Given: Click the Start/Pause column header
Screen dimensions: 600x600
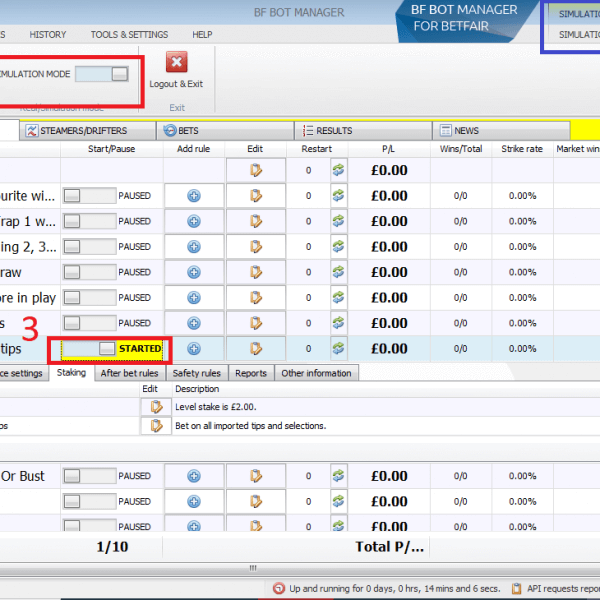Looking at the screenshot, I should [111, 149].
